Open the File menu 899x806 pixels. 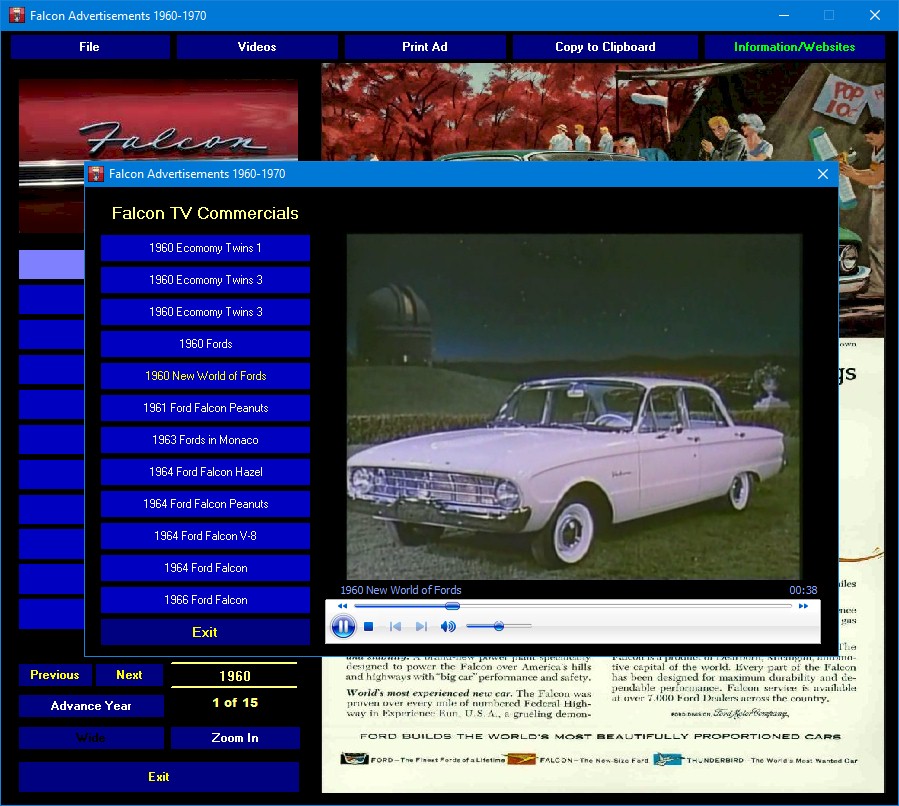click(89, 47)
